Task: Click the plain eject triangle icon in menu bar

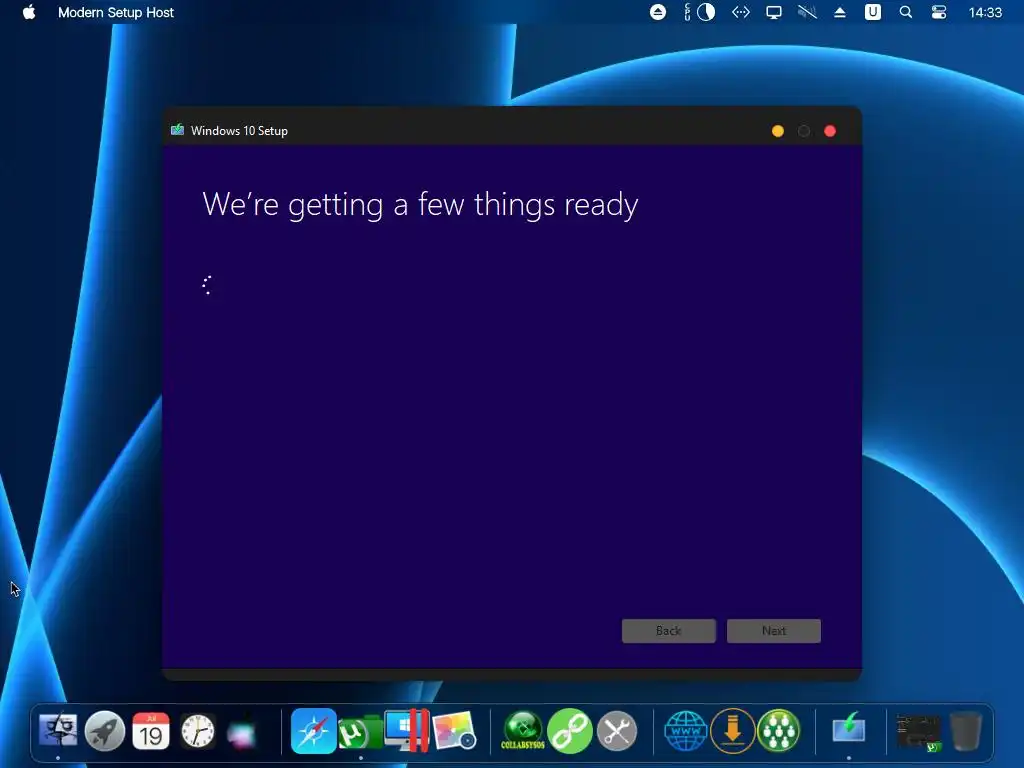Action: [x=840, y=12]
